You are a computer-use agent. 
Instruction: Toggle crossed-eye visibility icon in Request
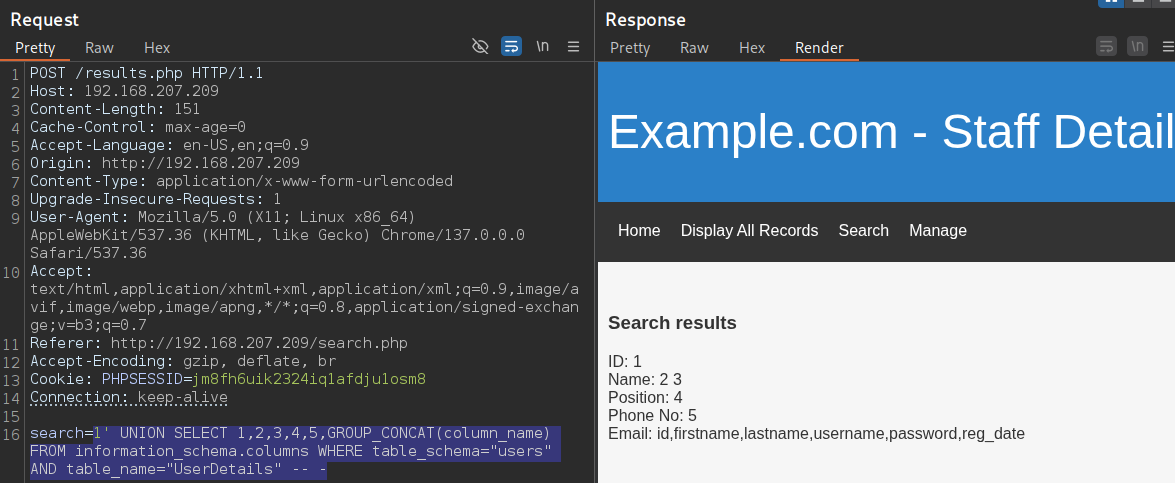click(x=480, y=46)
